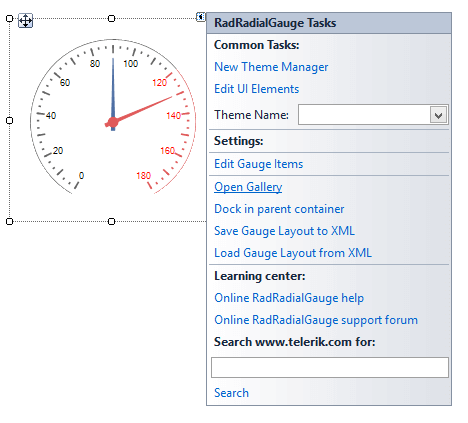This screenshot has width=468, height=423.
Task: Click the Common Tasks heading
Action: [257, 45]
